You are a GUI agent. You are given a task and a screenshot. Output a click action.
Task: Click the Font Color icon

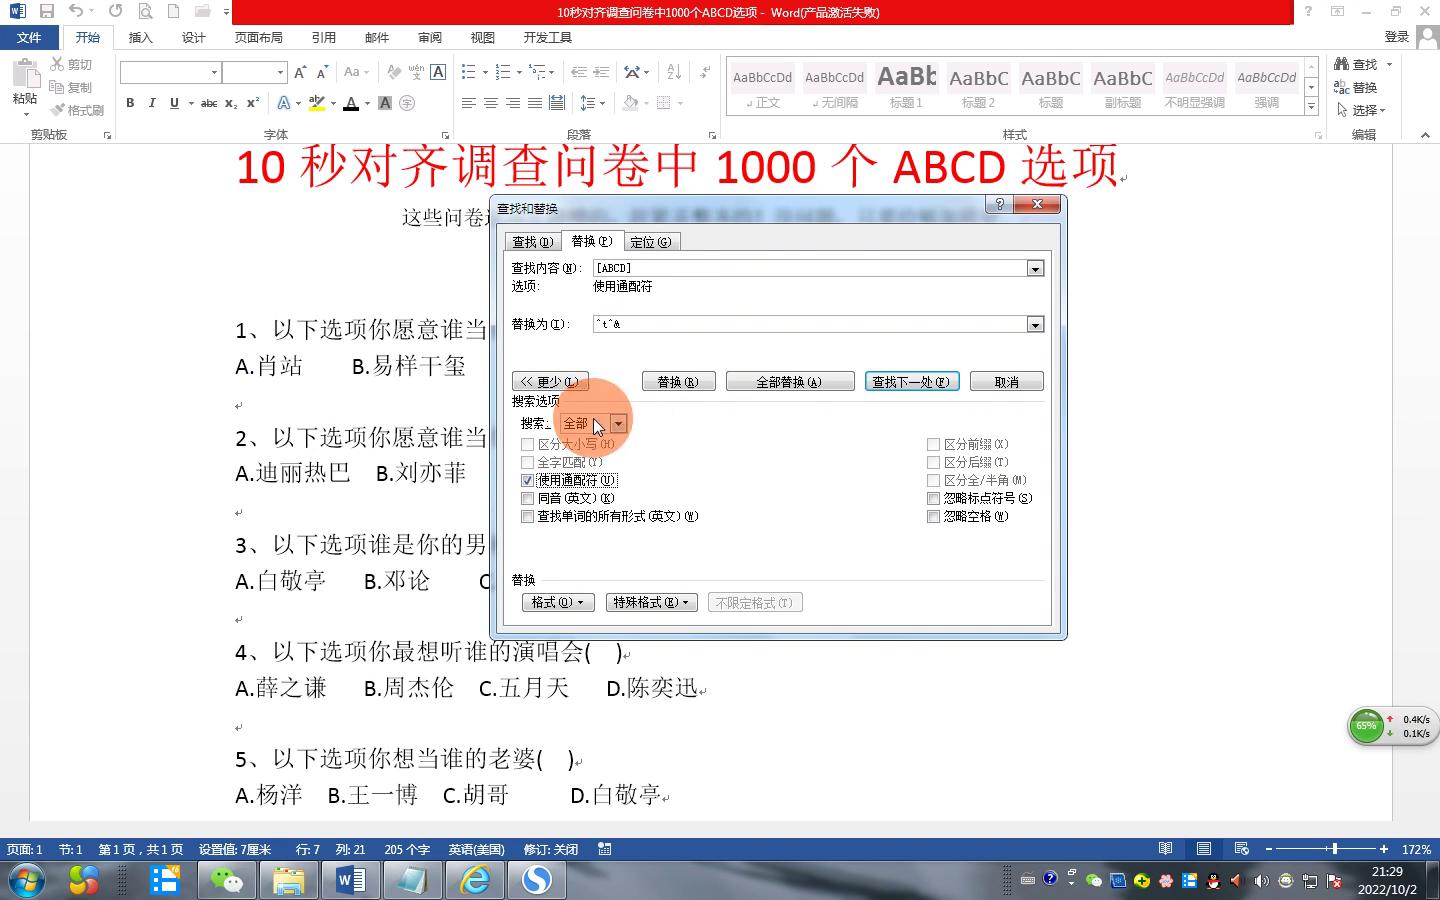[x=351, y=103]
